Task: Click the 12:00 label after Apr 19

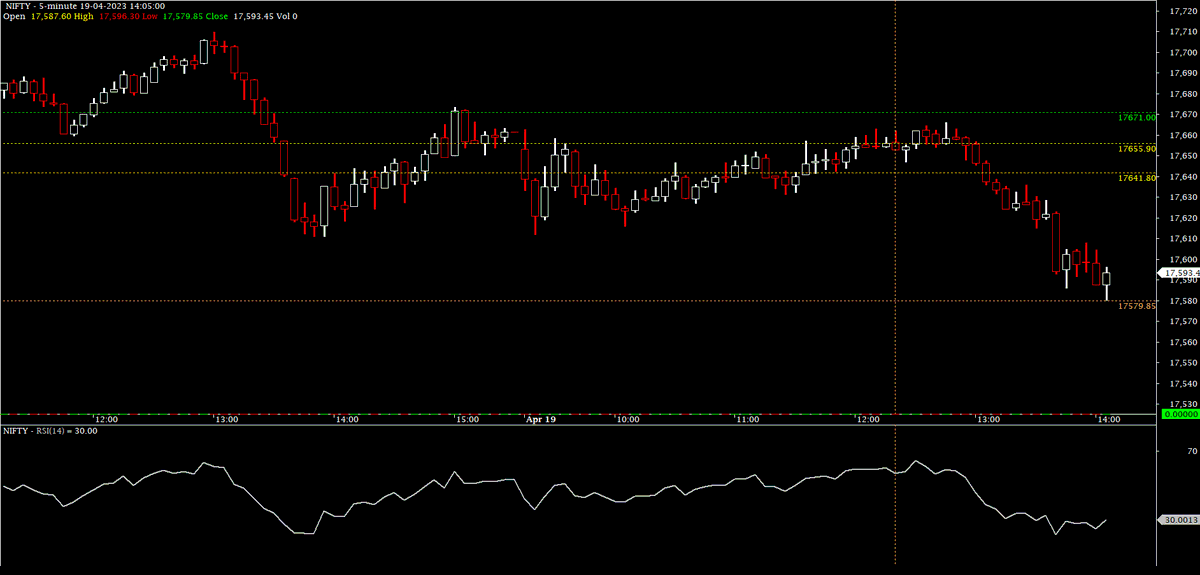Action: click(x=868, y=420)
